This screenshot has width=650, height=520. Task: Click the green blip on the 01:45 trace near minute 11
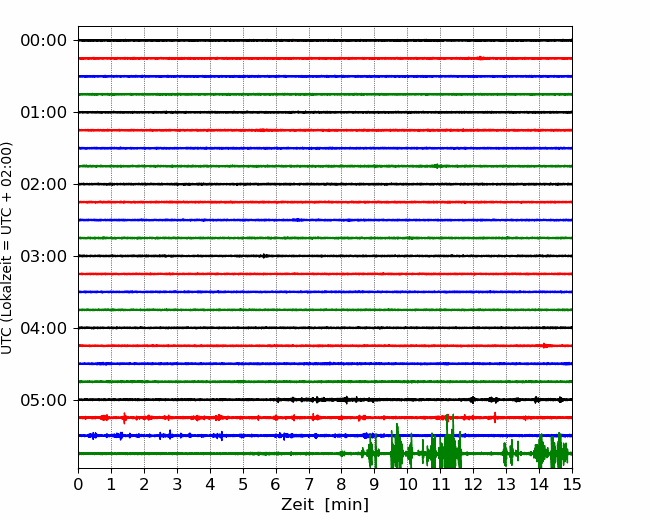pos(436,166)
